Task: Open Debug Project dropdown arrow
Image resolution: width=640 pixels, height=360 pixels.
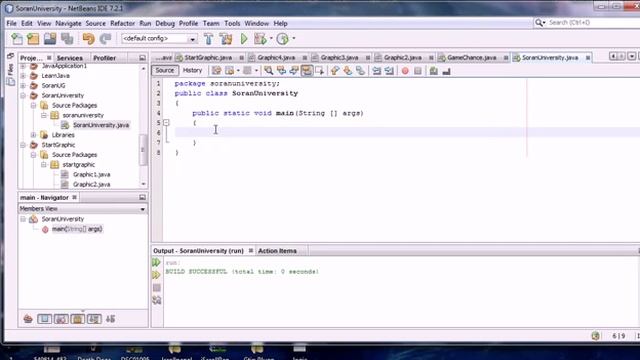Action: tap(271, 38)
